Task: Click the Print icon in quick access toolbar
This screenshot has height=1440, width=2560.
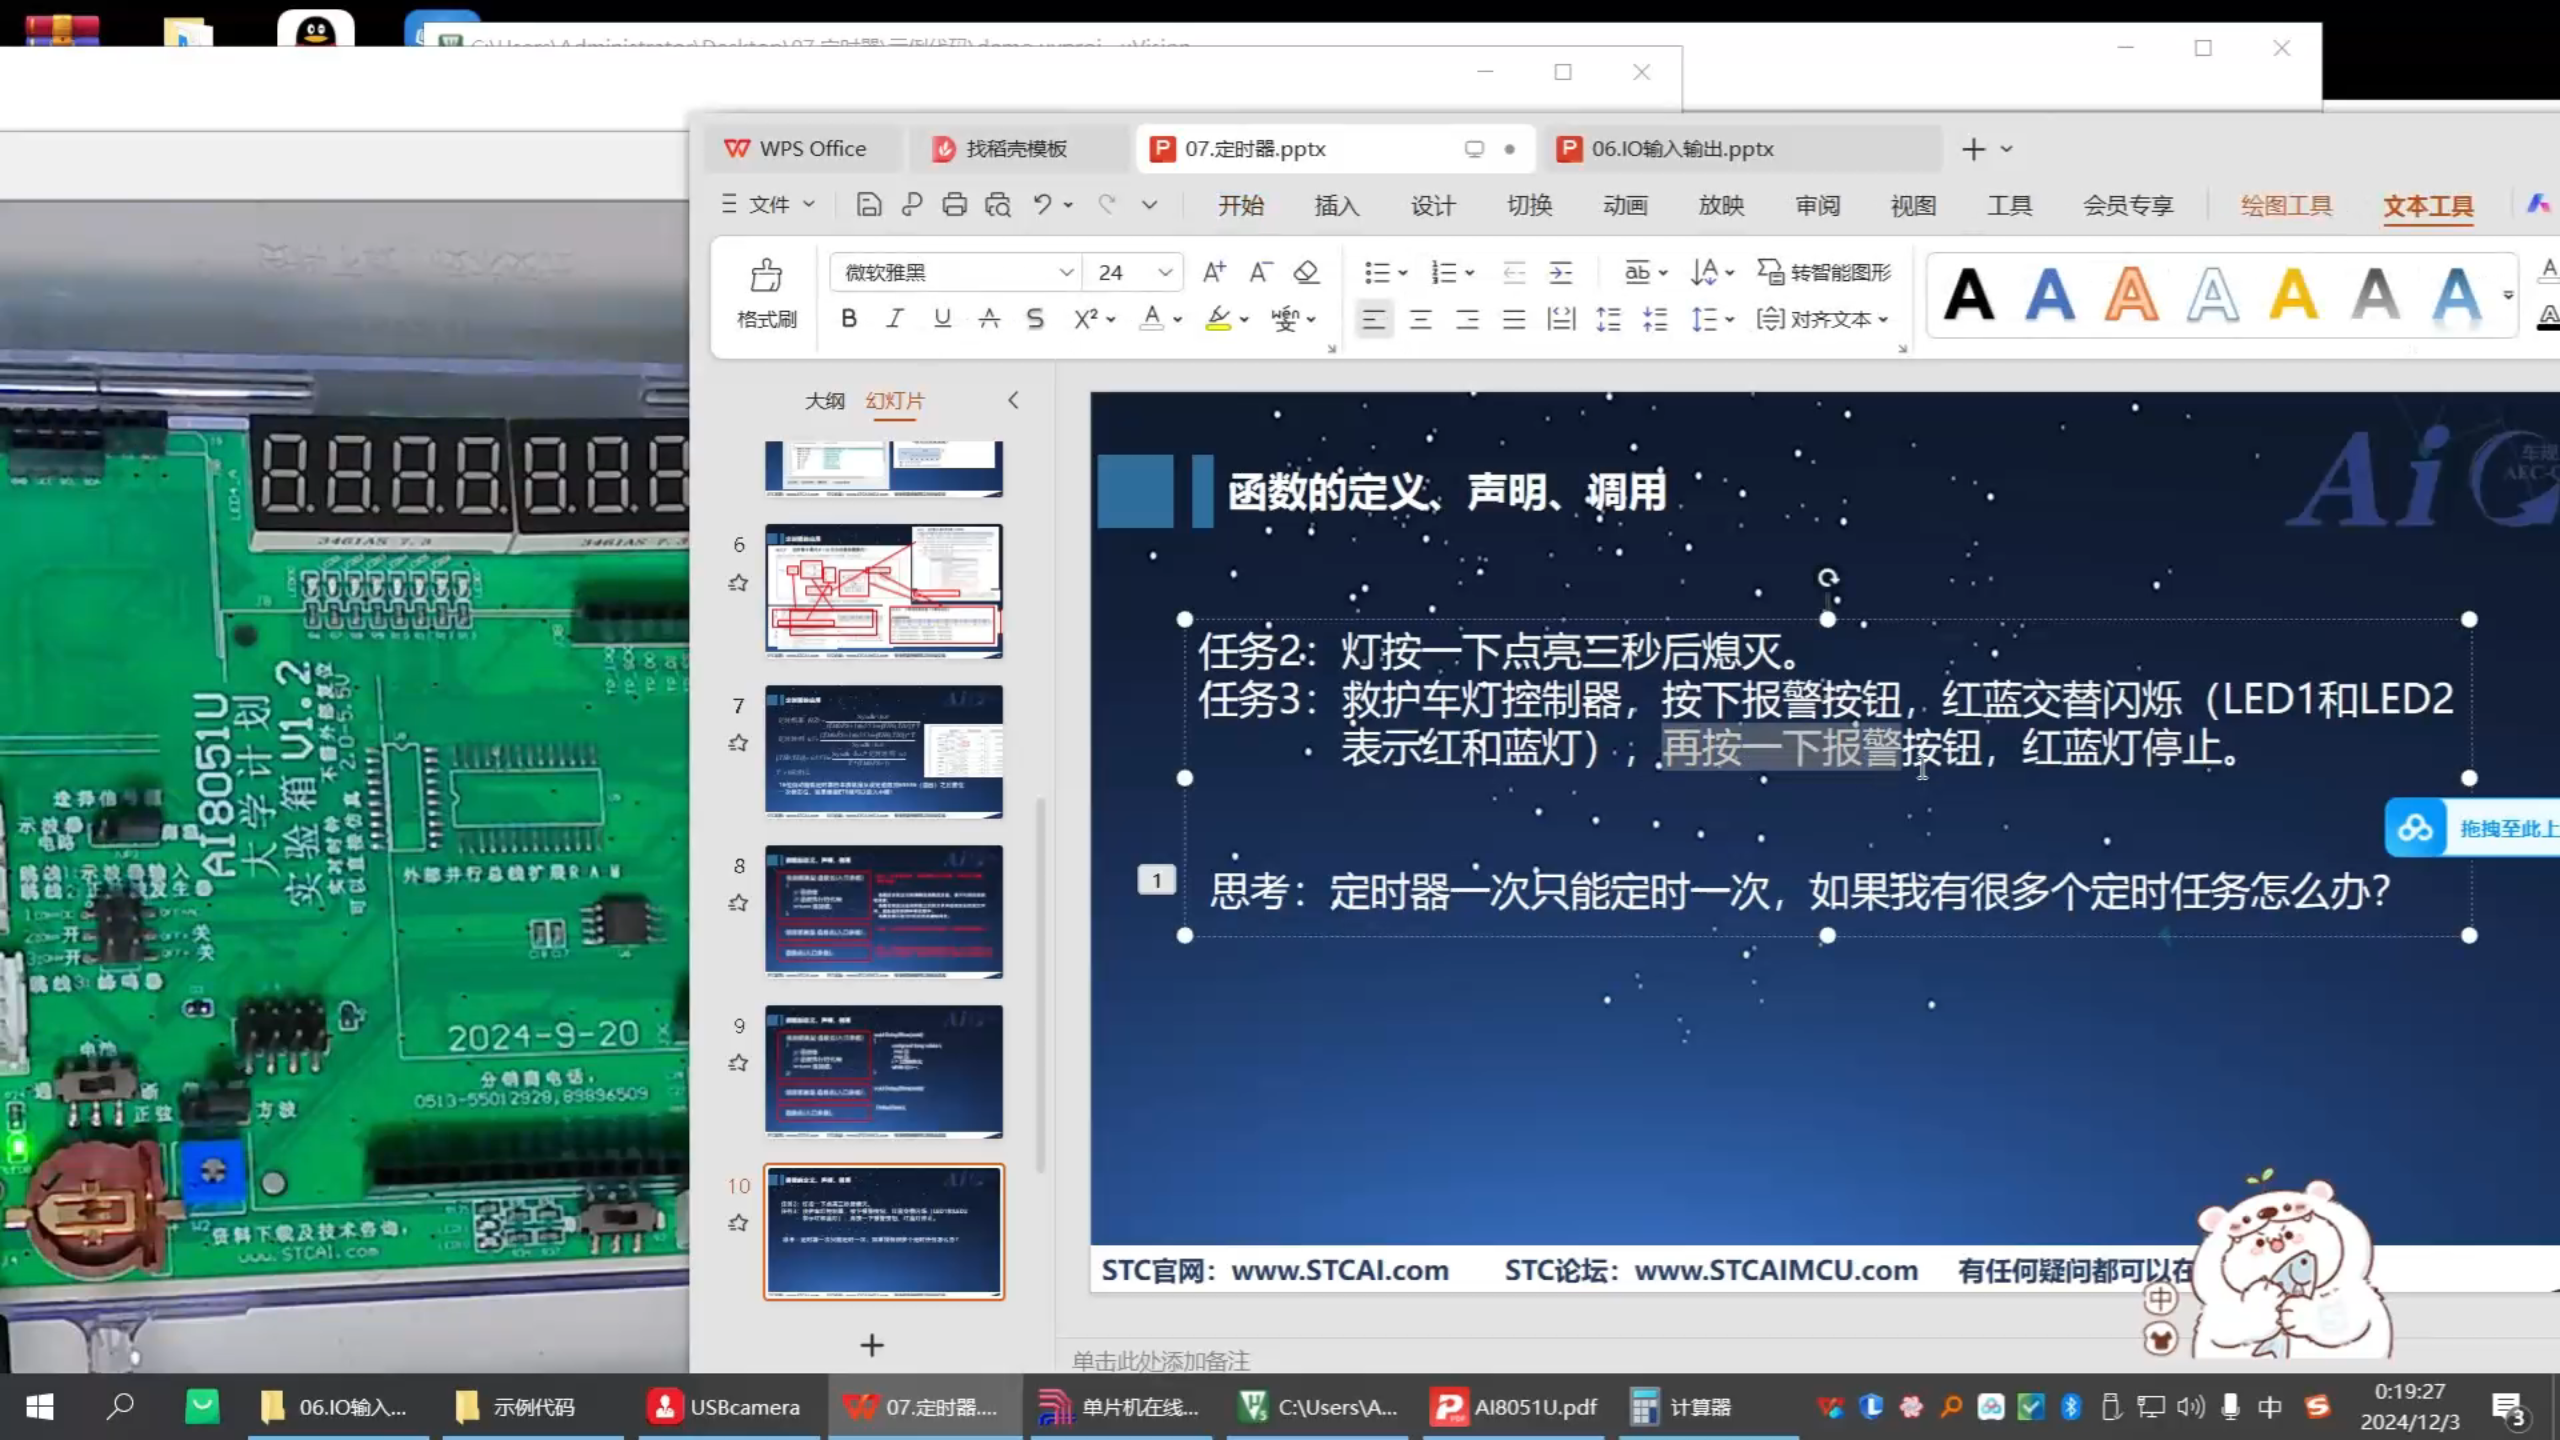Action: (954, 204)
